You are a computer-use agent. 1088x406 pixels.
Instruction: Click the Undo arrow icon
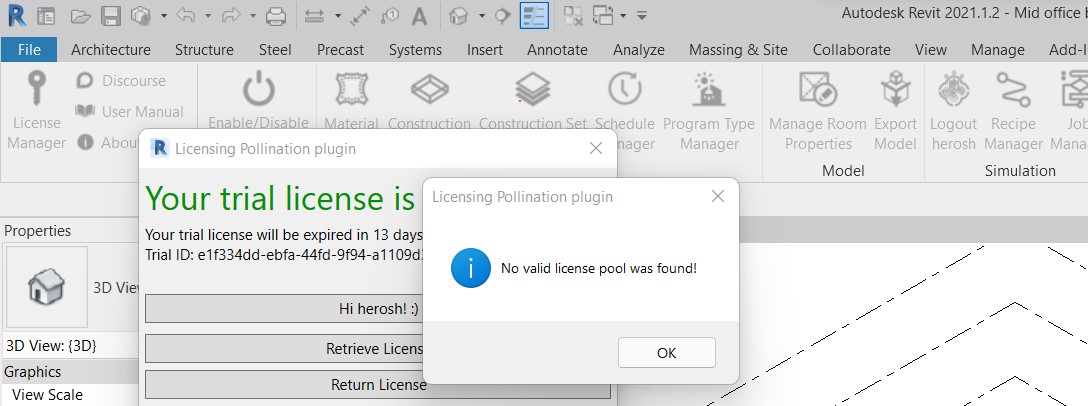click(x=185, y=15)
